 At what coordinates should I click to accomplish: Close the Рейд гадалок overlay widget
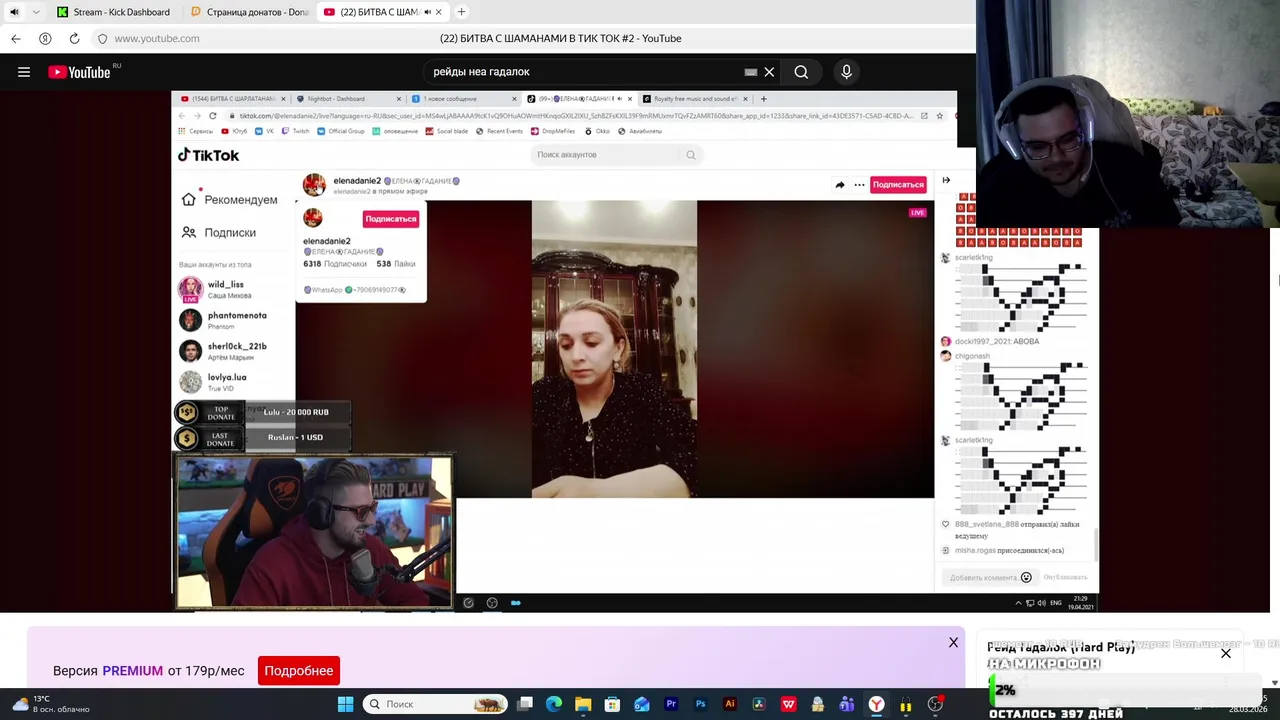[1226, 653]
